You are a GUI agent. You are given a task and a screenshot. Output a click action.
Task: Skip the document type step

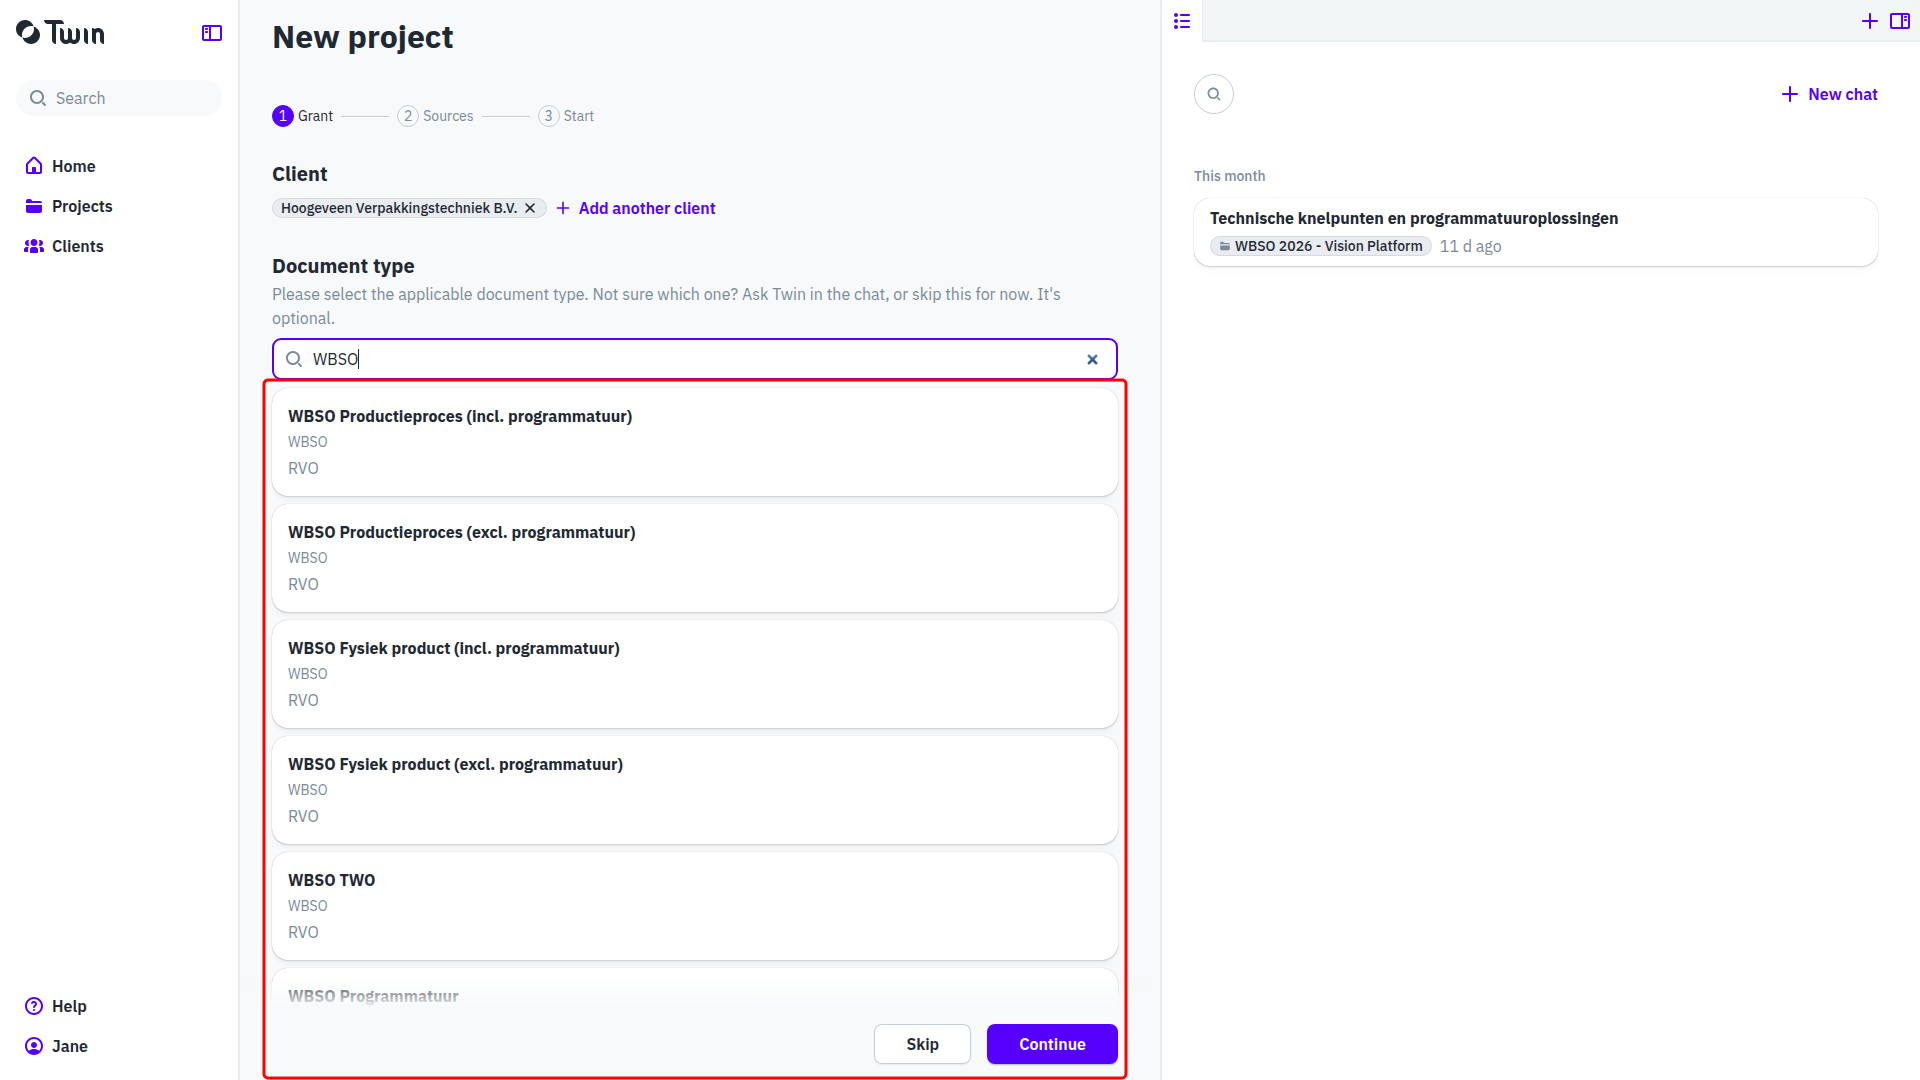pos(922,1044)
